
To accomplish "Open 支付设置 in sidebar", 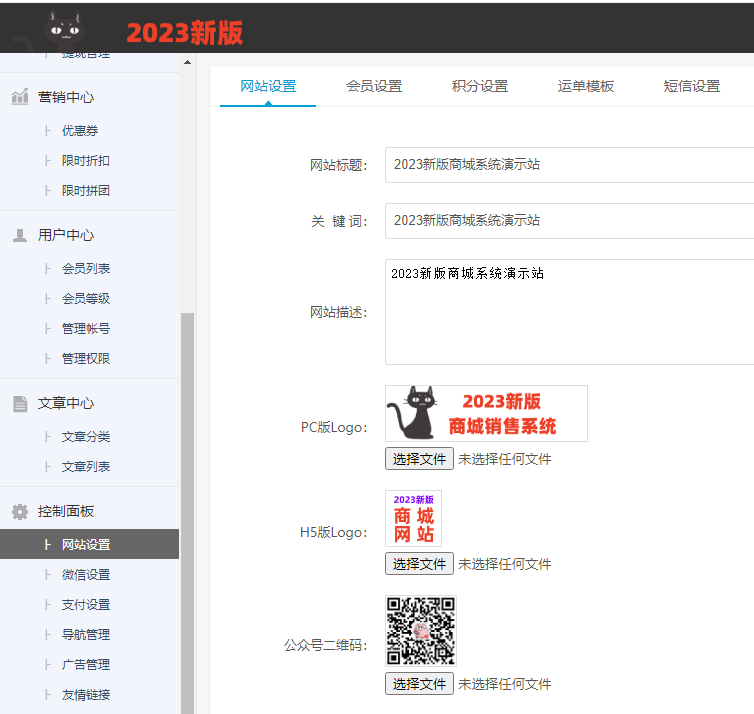I will [x=86, y=604].
